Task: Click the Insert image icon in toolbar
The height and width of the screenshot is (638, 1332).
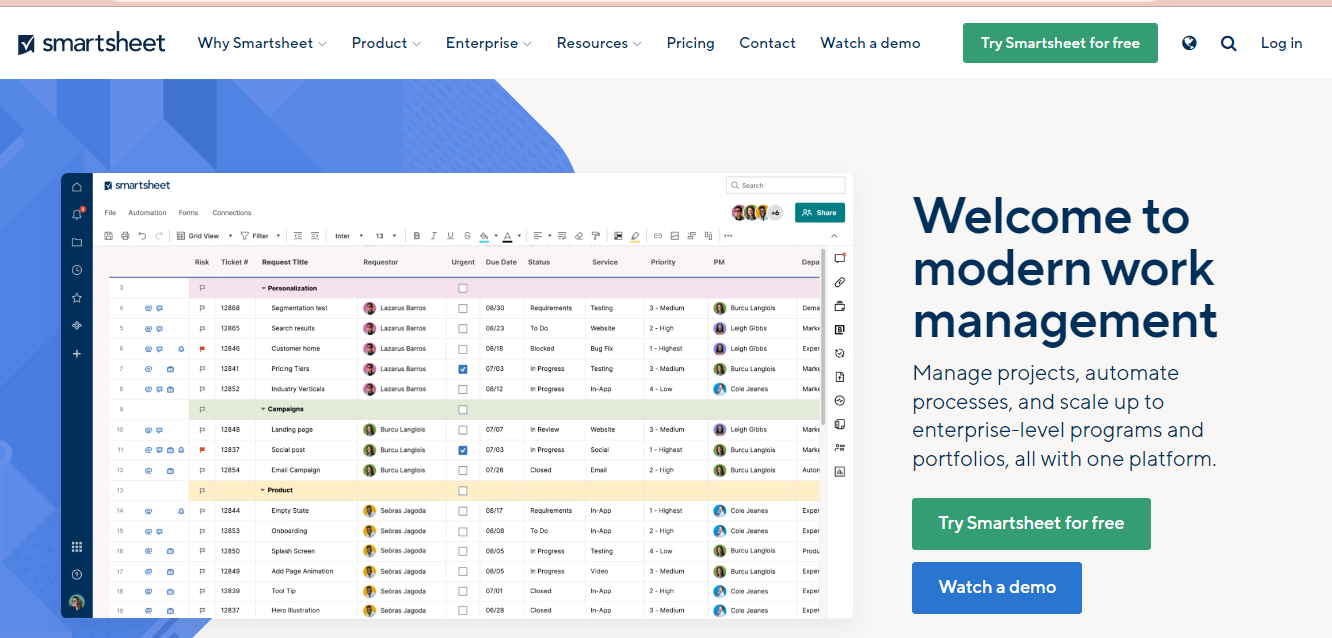Action: pos(675,236)
